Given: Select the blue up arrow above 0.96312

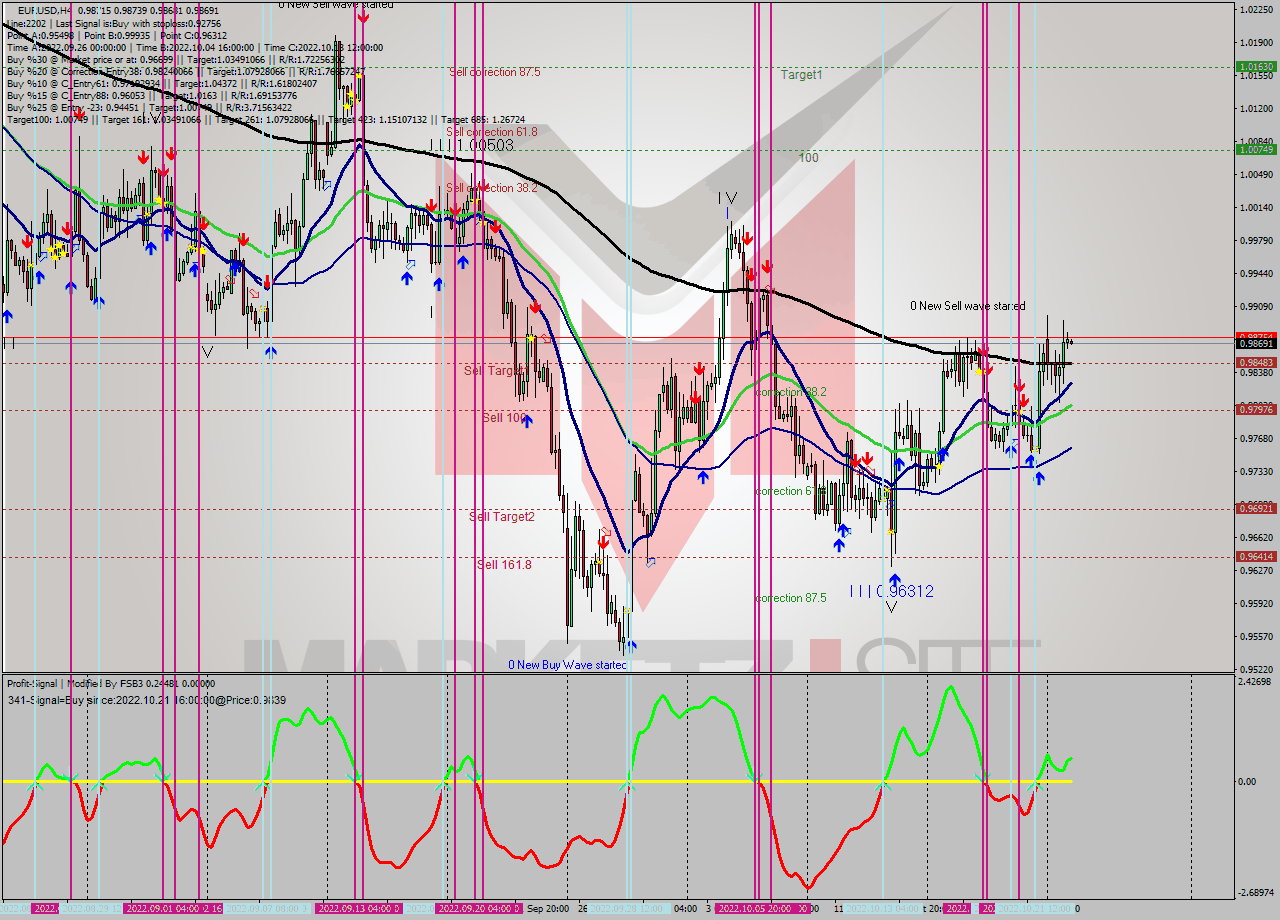Looking at the screenshot, I should pyautogui.click(x=895, y=578).
